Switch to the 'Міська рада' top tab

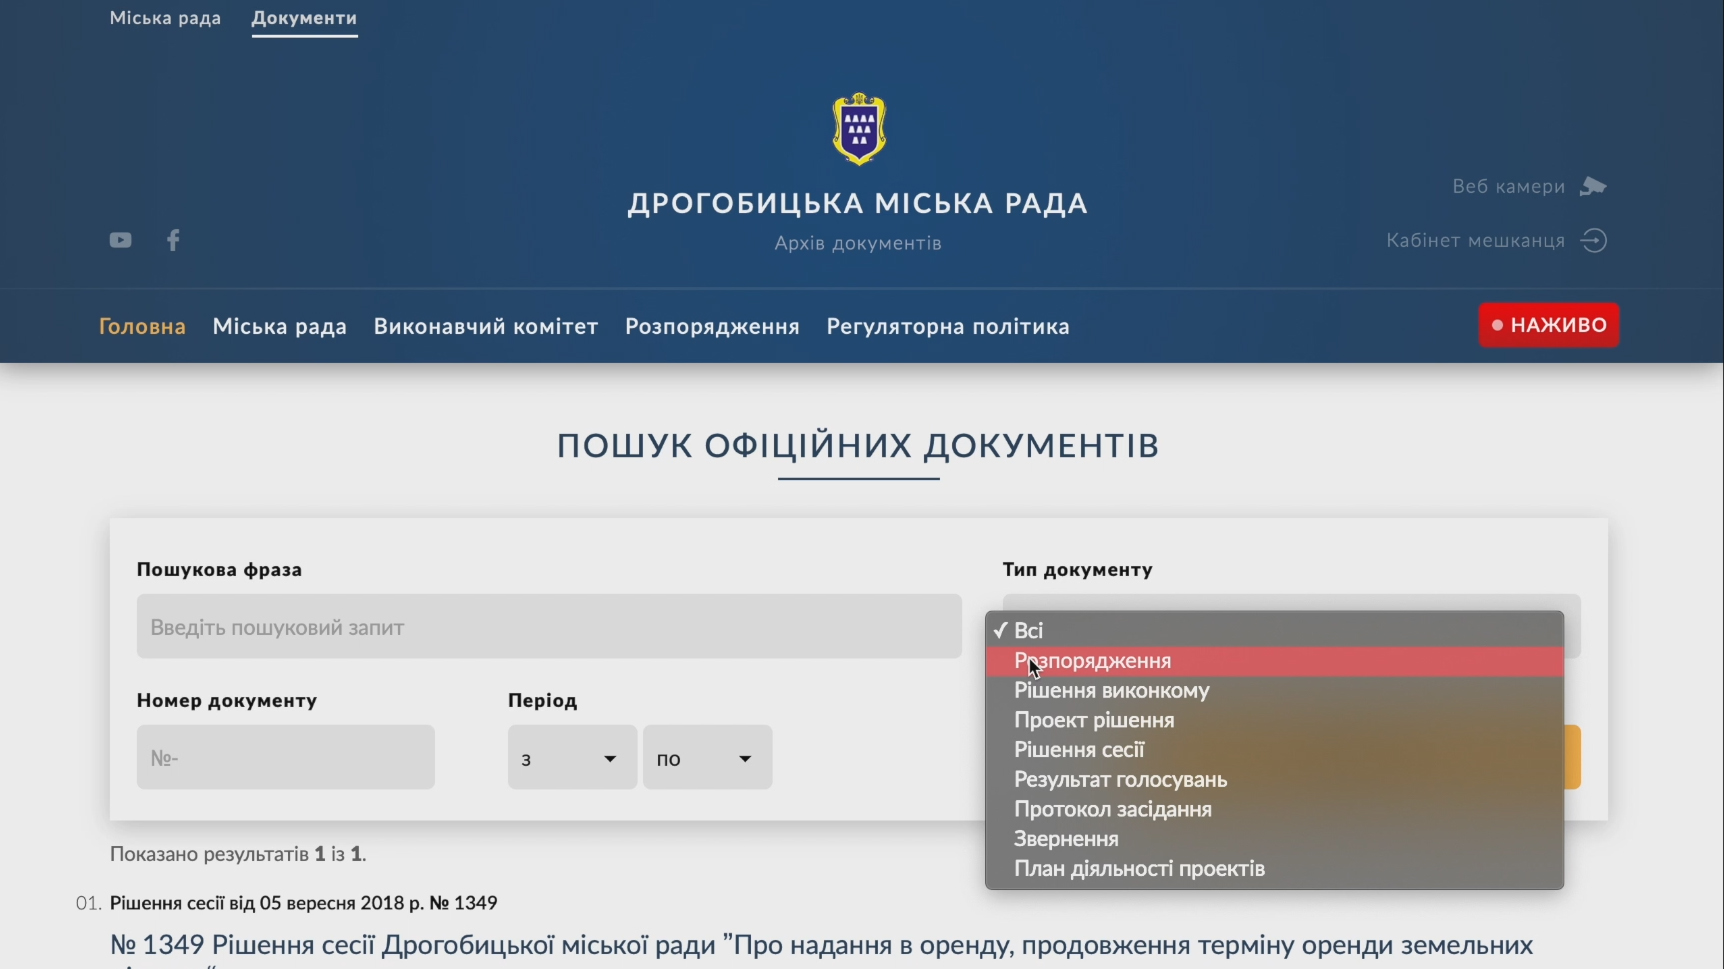coord(165,18)
